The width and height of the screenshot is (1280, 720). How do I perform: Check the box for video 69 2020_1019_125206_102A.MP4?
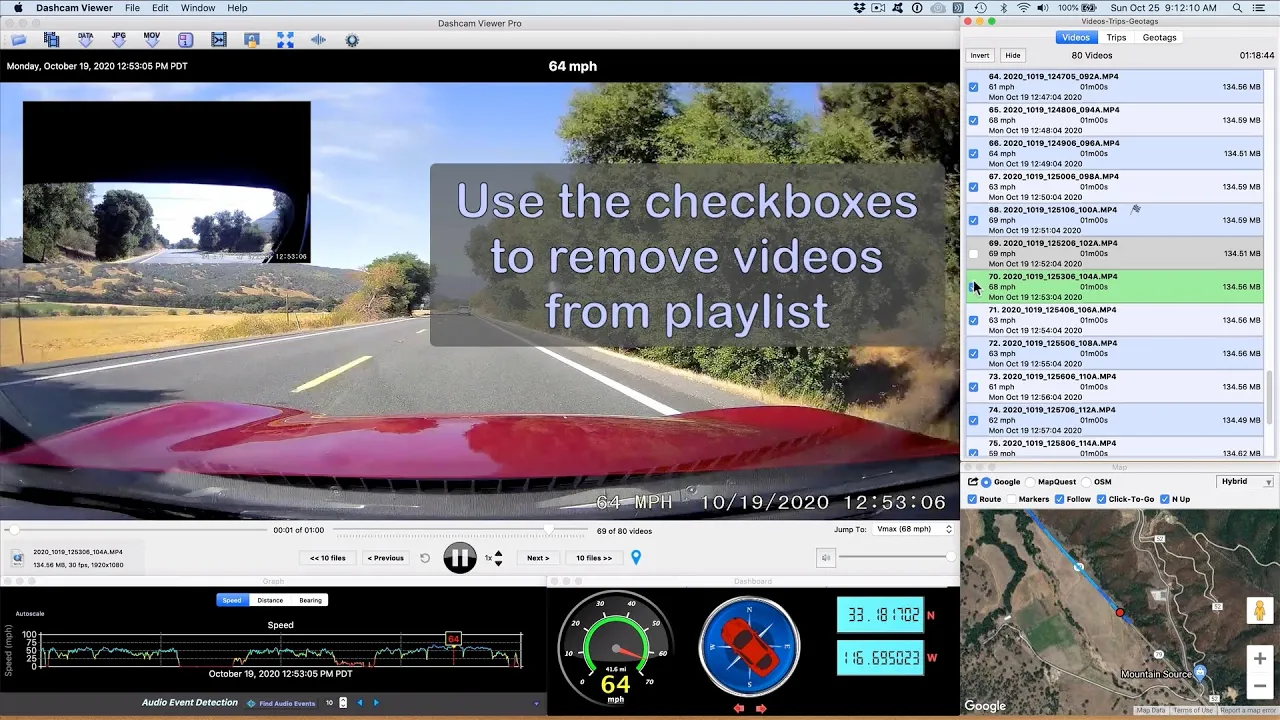pos(973,254)
